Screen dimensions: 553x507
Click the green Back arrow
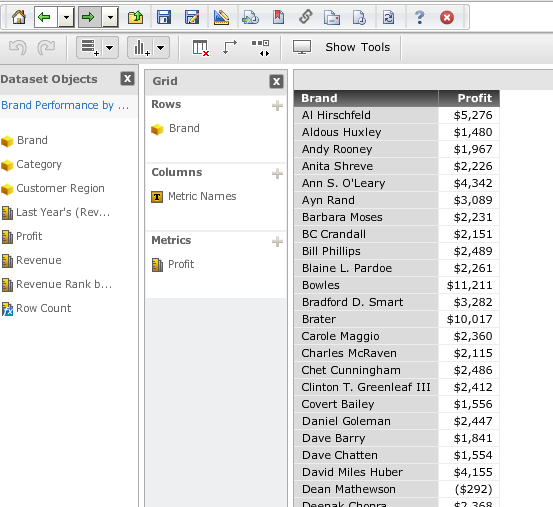coord(45,17)
